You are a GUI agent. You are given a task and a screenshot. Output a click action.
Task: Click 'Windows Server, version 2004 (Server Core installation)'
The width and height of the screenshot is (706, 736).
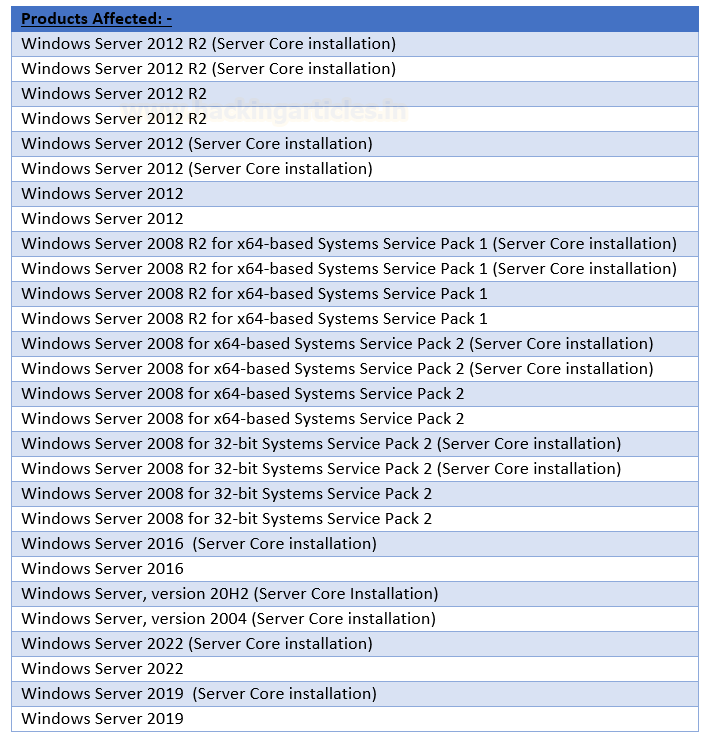point(355,619)
